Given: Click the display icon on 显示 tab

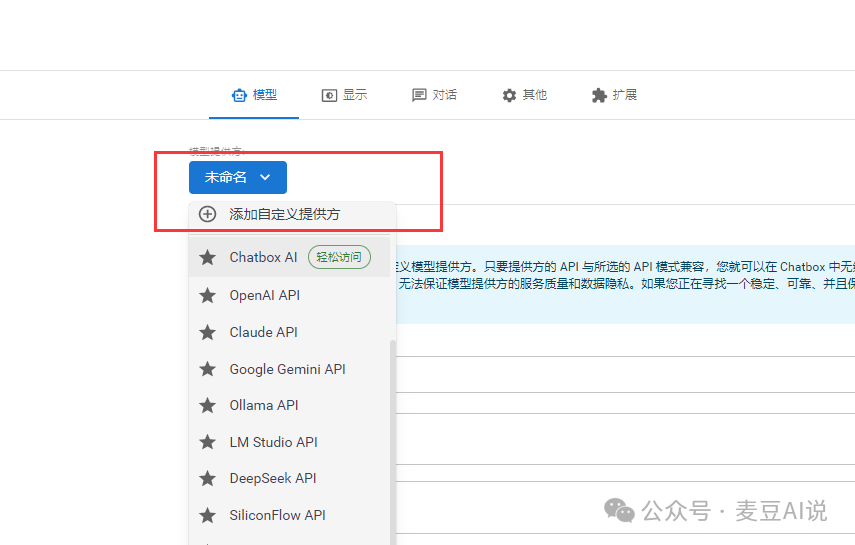Looking at the screenshot, I should tap(329, 95).
